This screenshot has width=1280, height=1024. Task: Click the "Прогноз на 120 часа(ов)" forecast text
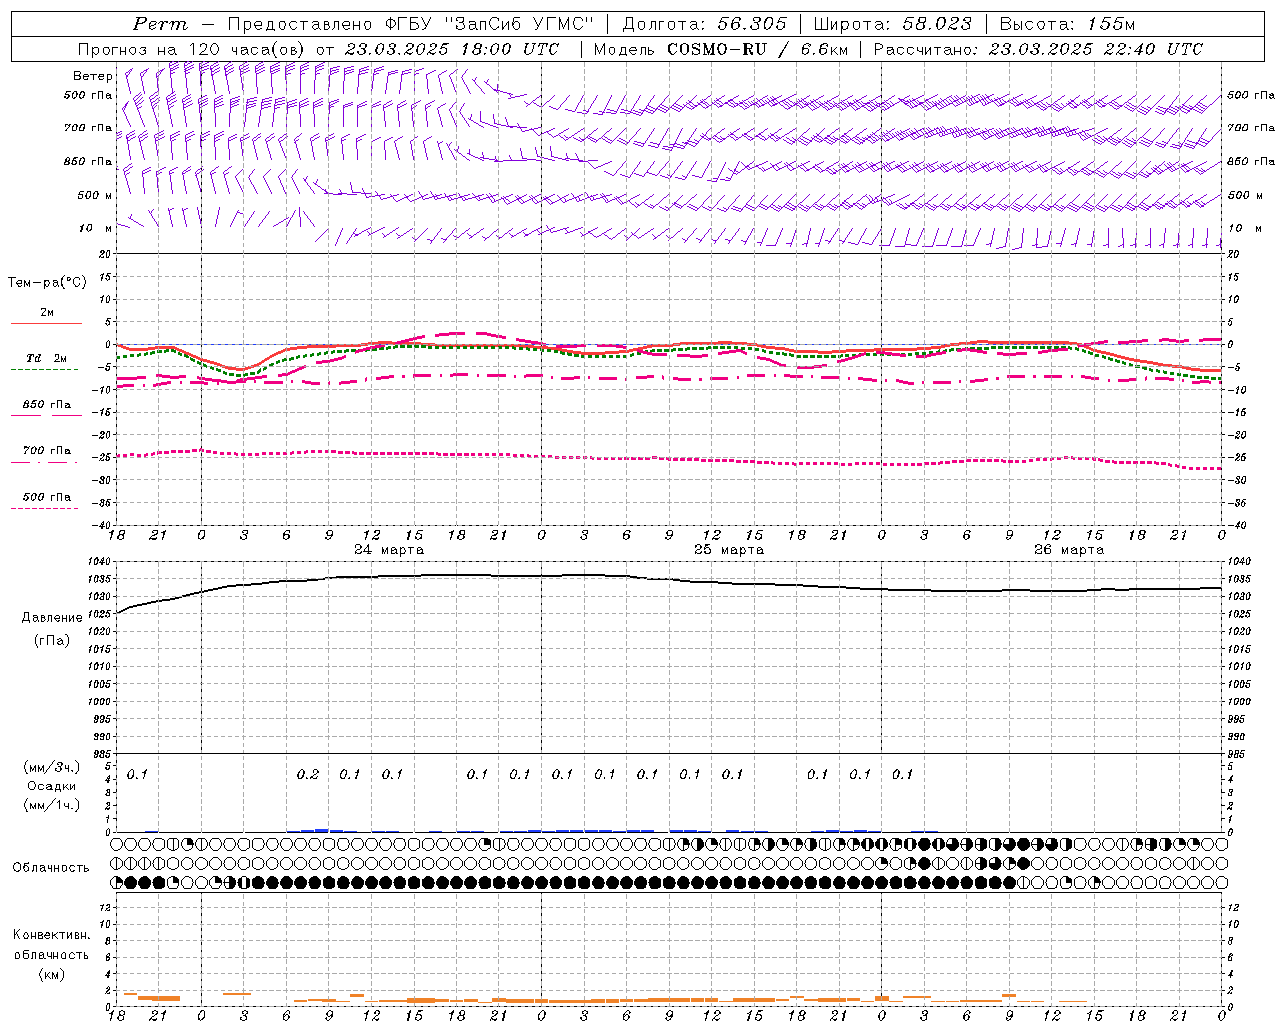[192, 49]
